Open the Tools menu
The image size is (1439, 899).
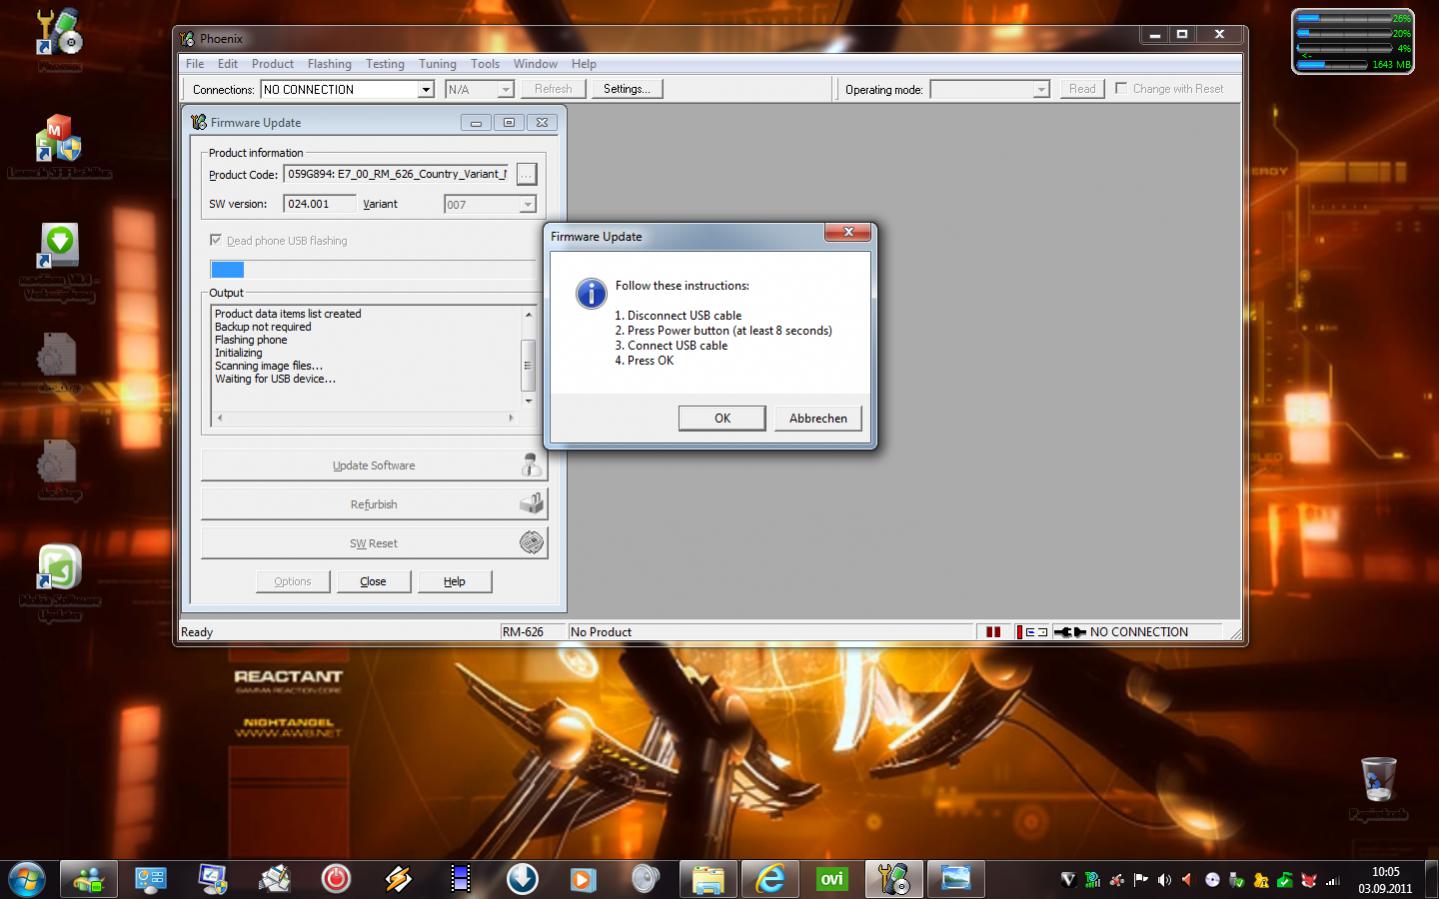[485, 64]
